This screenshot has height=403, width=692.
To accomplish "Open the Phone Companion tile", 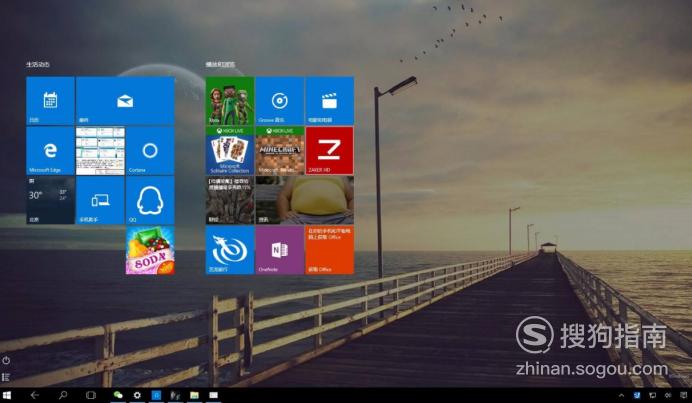I will point(100,200).
